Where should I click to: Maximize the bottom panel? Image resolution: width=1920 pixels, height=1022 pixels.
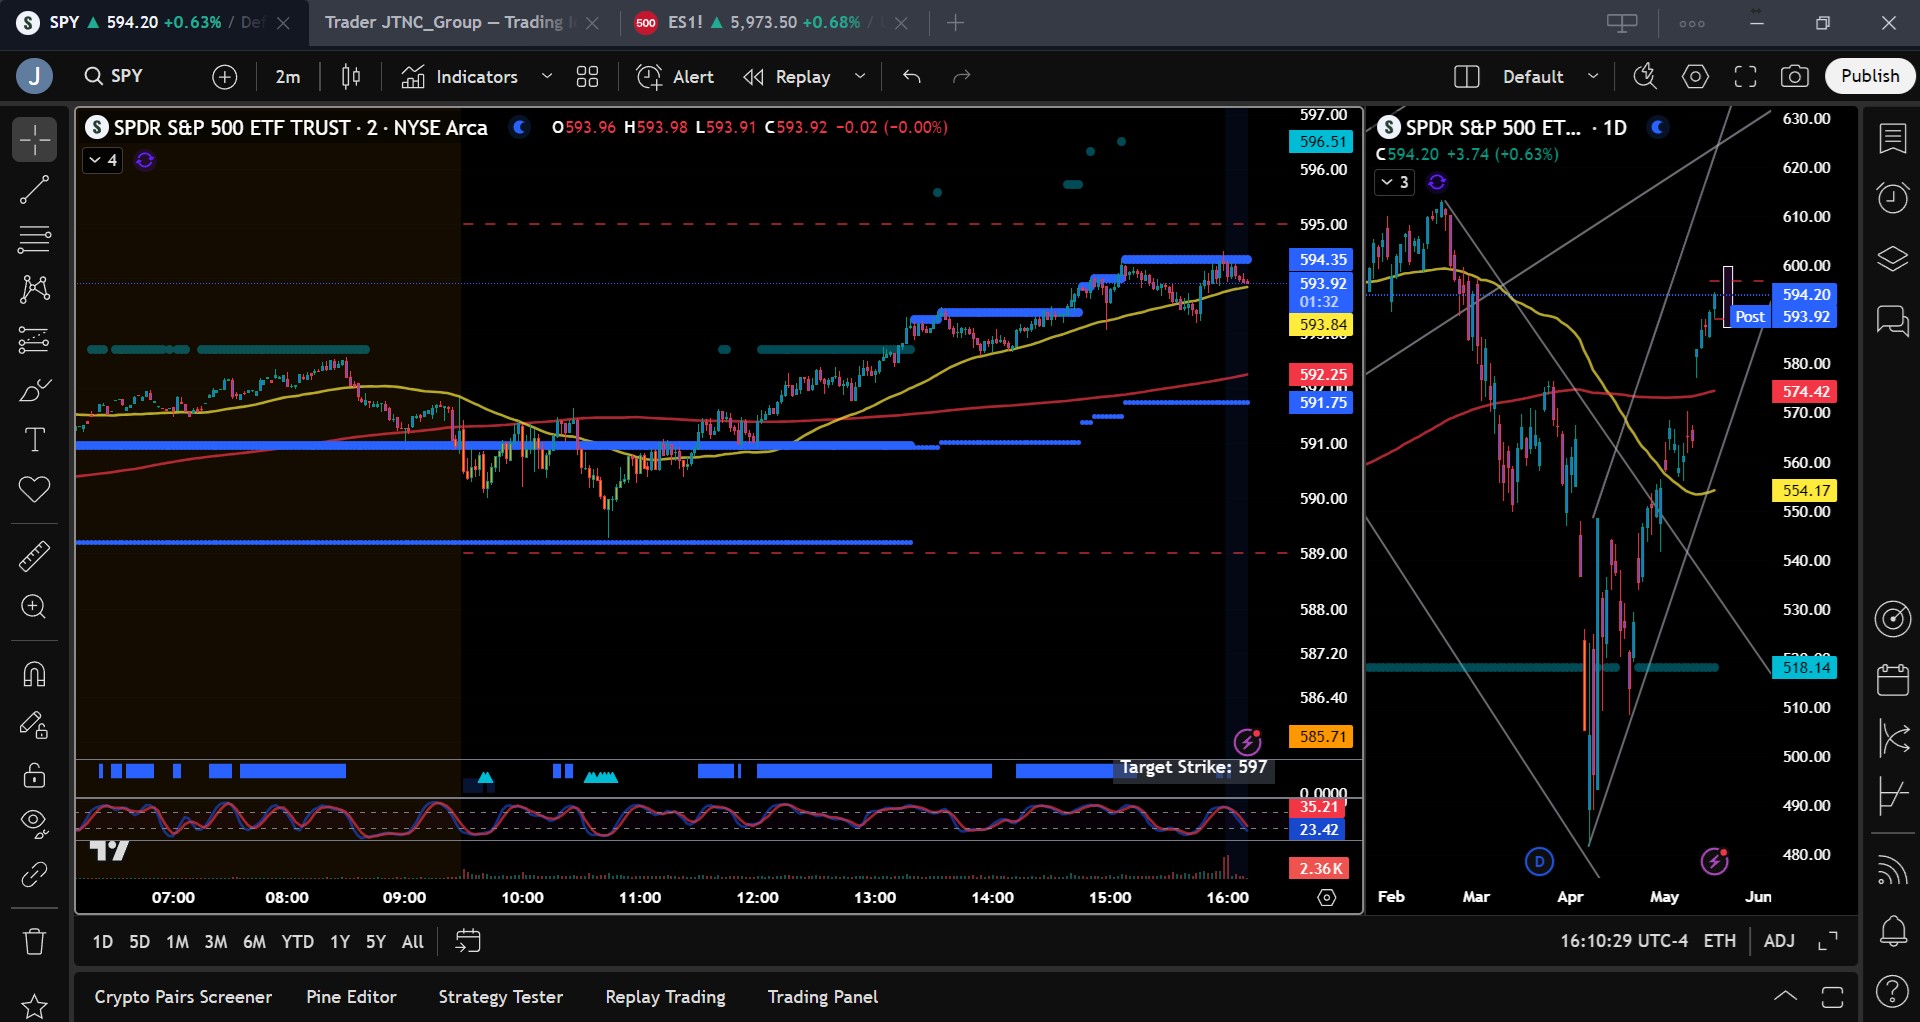pos(1832,997)
